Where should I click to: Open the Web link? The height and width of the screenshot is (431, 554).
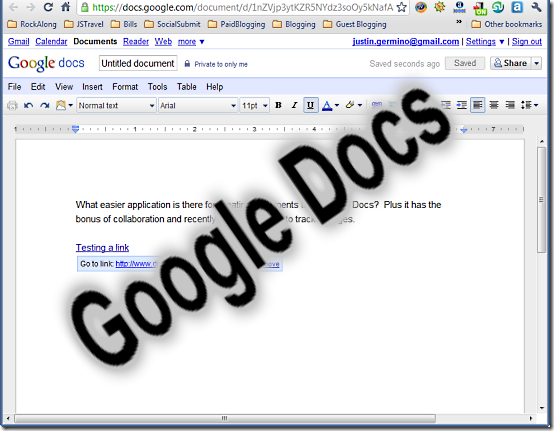(163, 42)
